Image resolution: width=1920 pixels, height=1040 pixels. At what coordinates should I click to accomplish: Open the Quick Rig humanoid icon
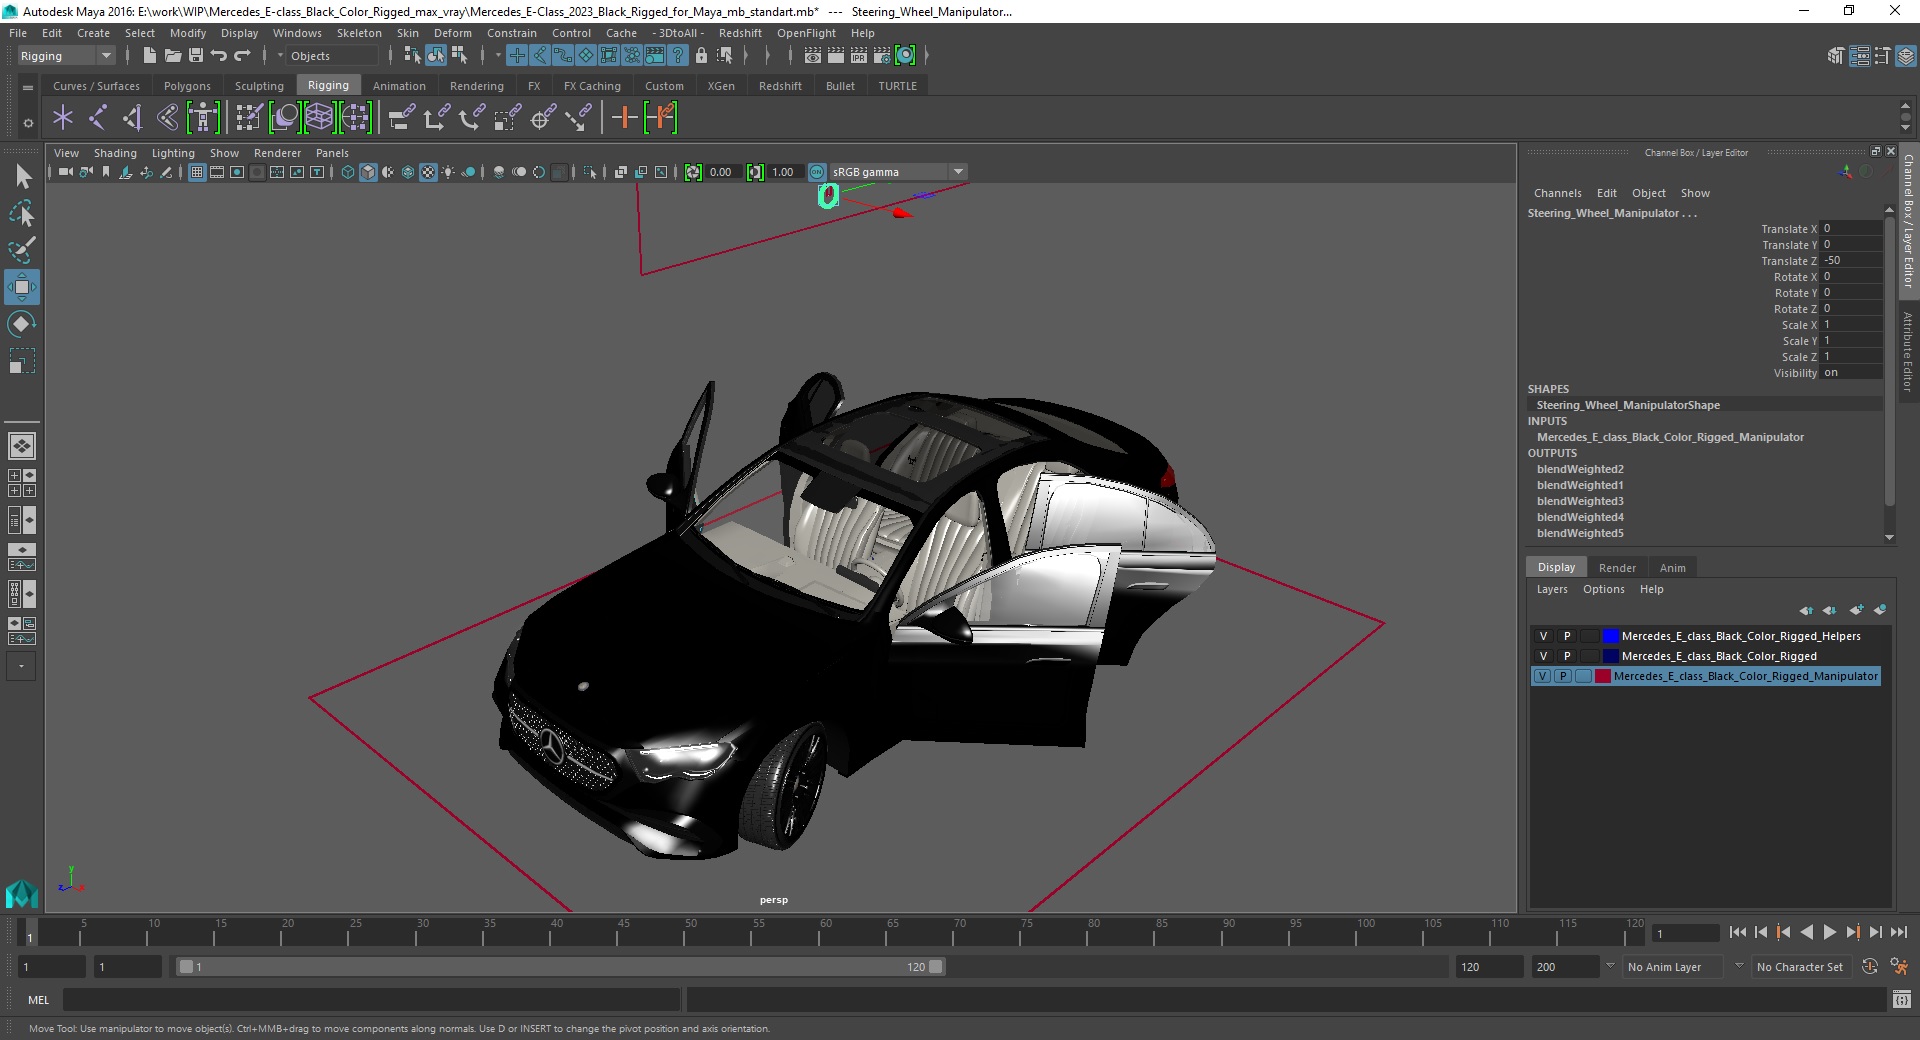[x=203, y=118]
